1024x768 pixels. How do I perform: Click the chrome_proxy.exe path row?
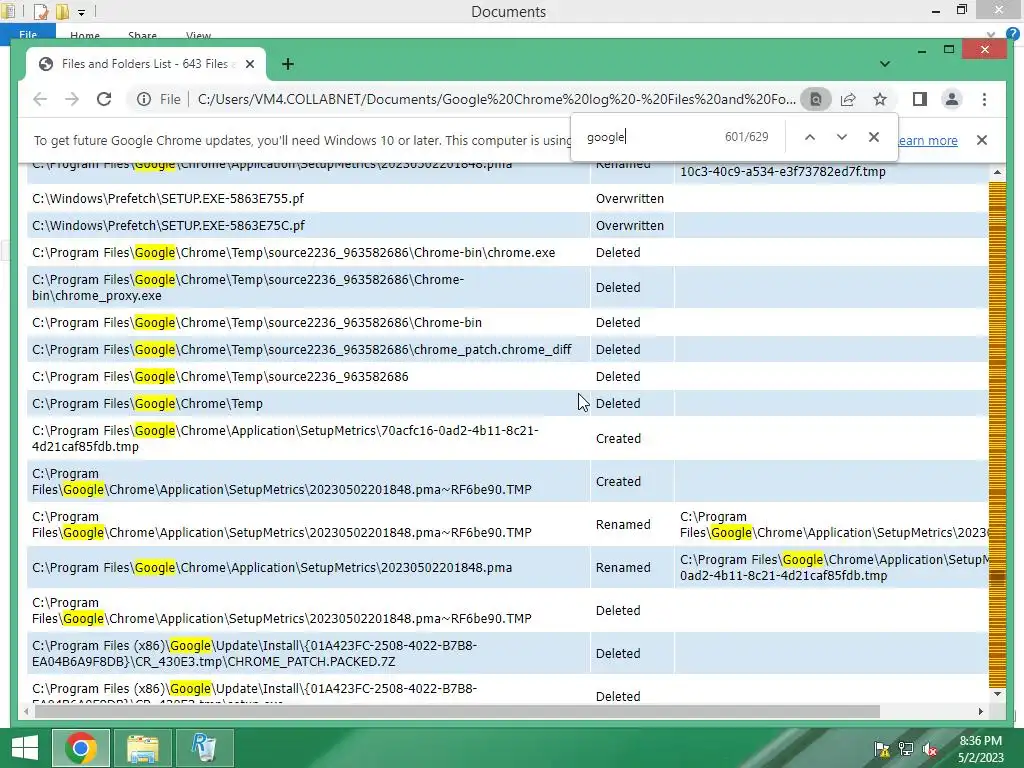(248, 288)
